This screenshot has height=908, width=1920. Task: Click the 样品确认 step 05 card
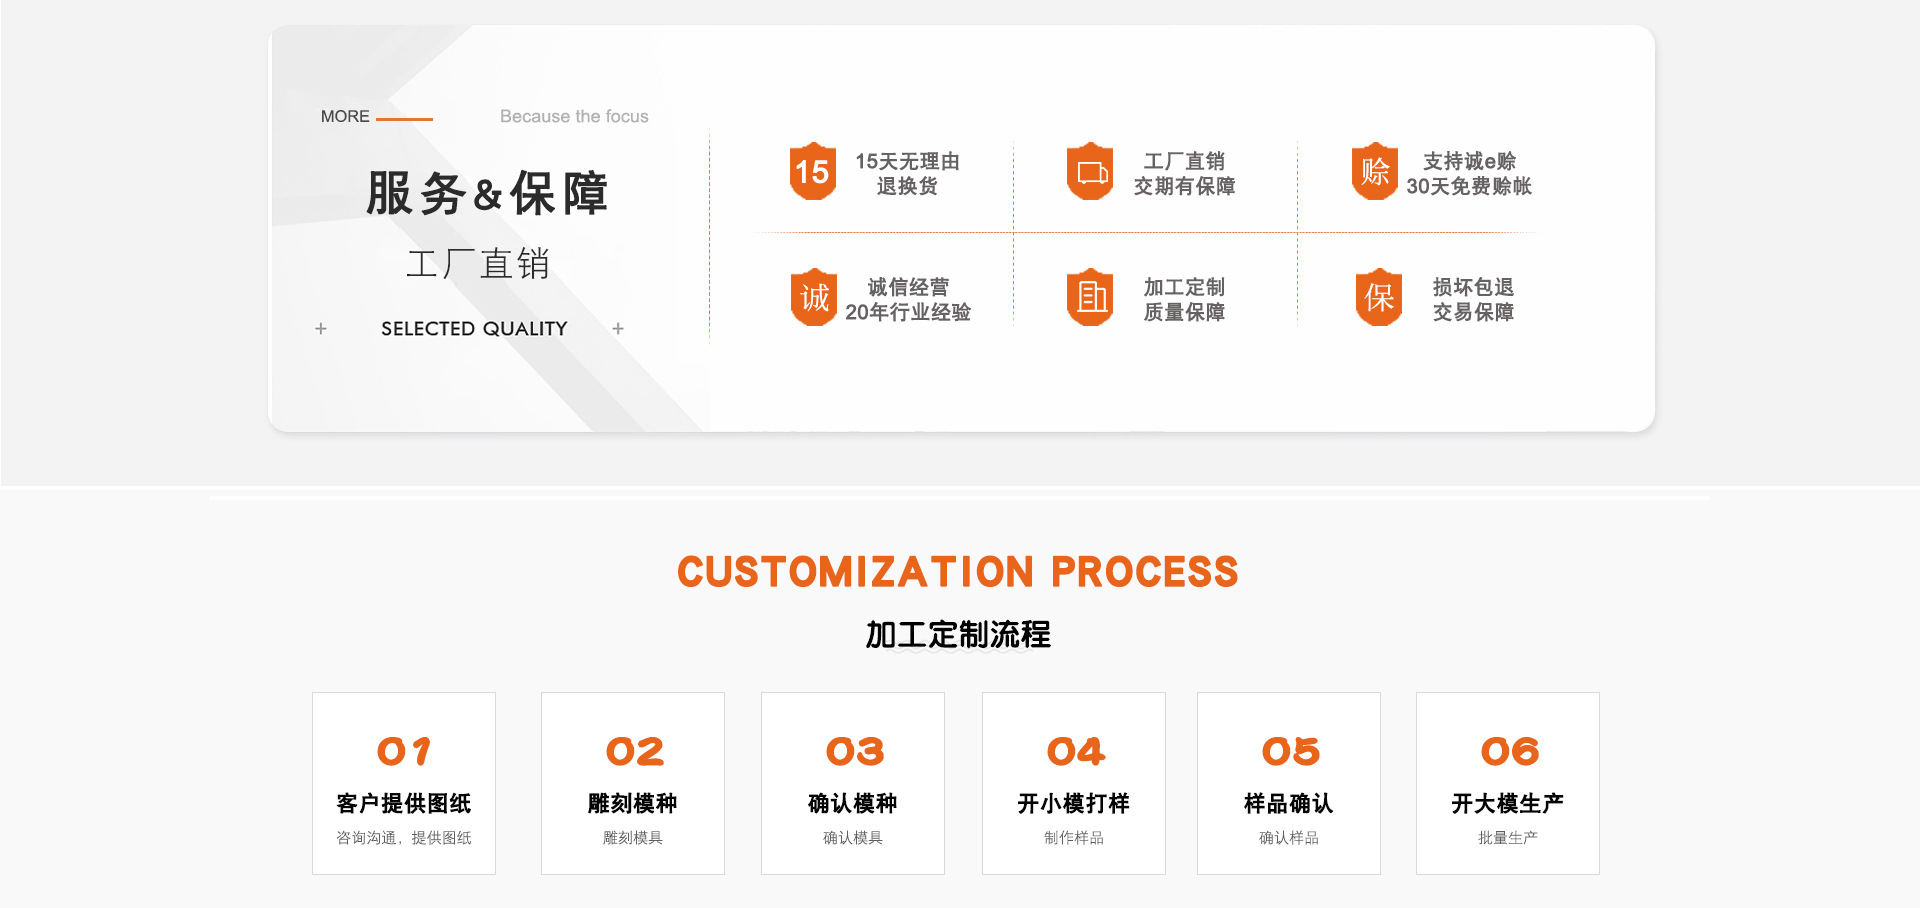(1288, 783)
